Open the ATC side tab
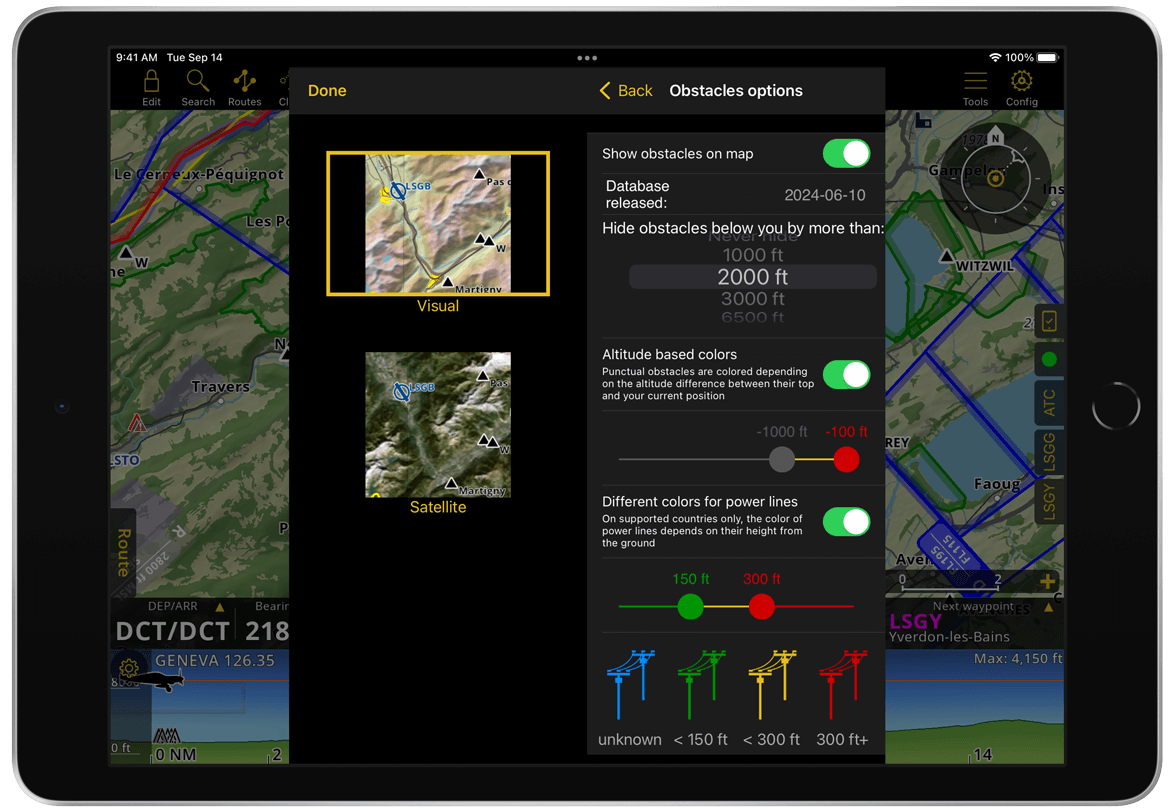The image size is (1174, 812). (1049, 403)
